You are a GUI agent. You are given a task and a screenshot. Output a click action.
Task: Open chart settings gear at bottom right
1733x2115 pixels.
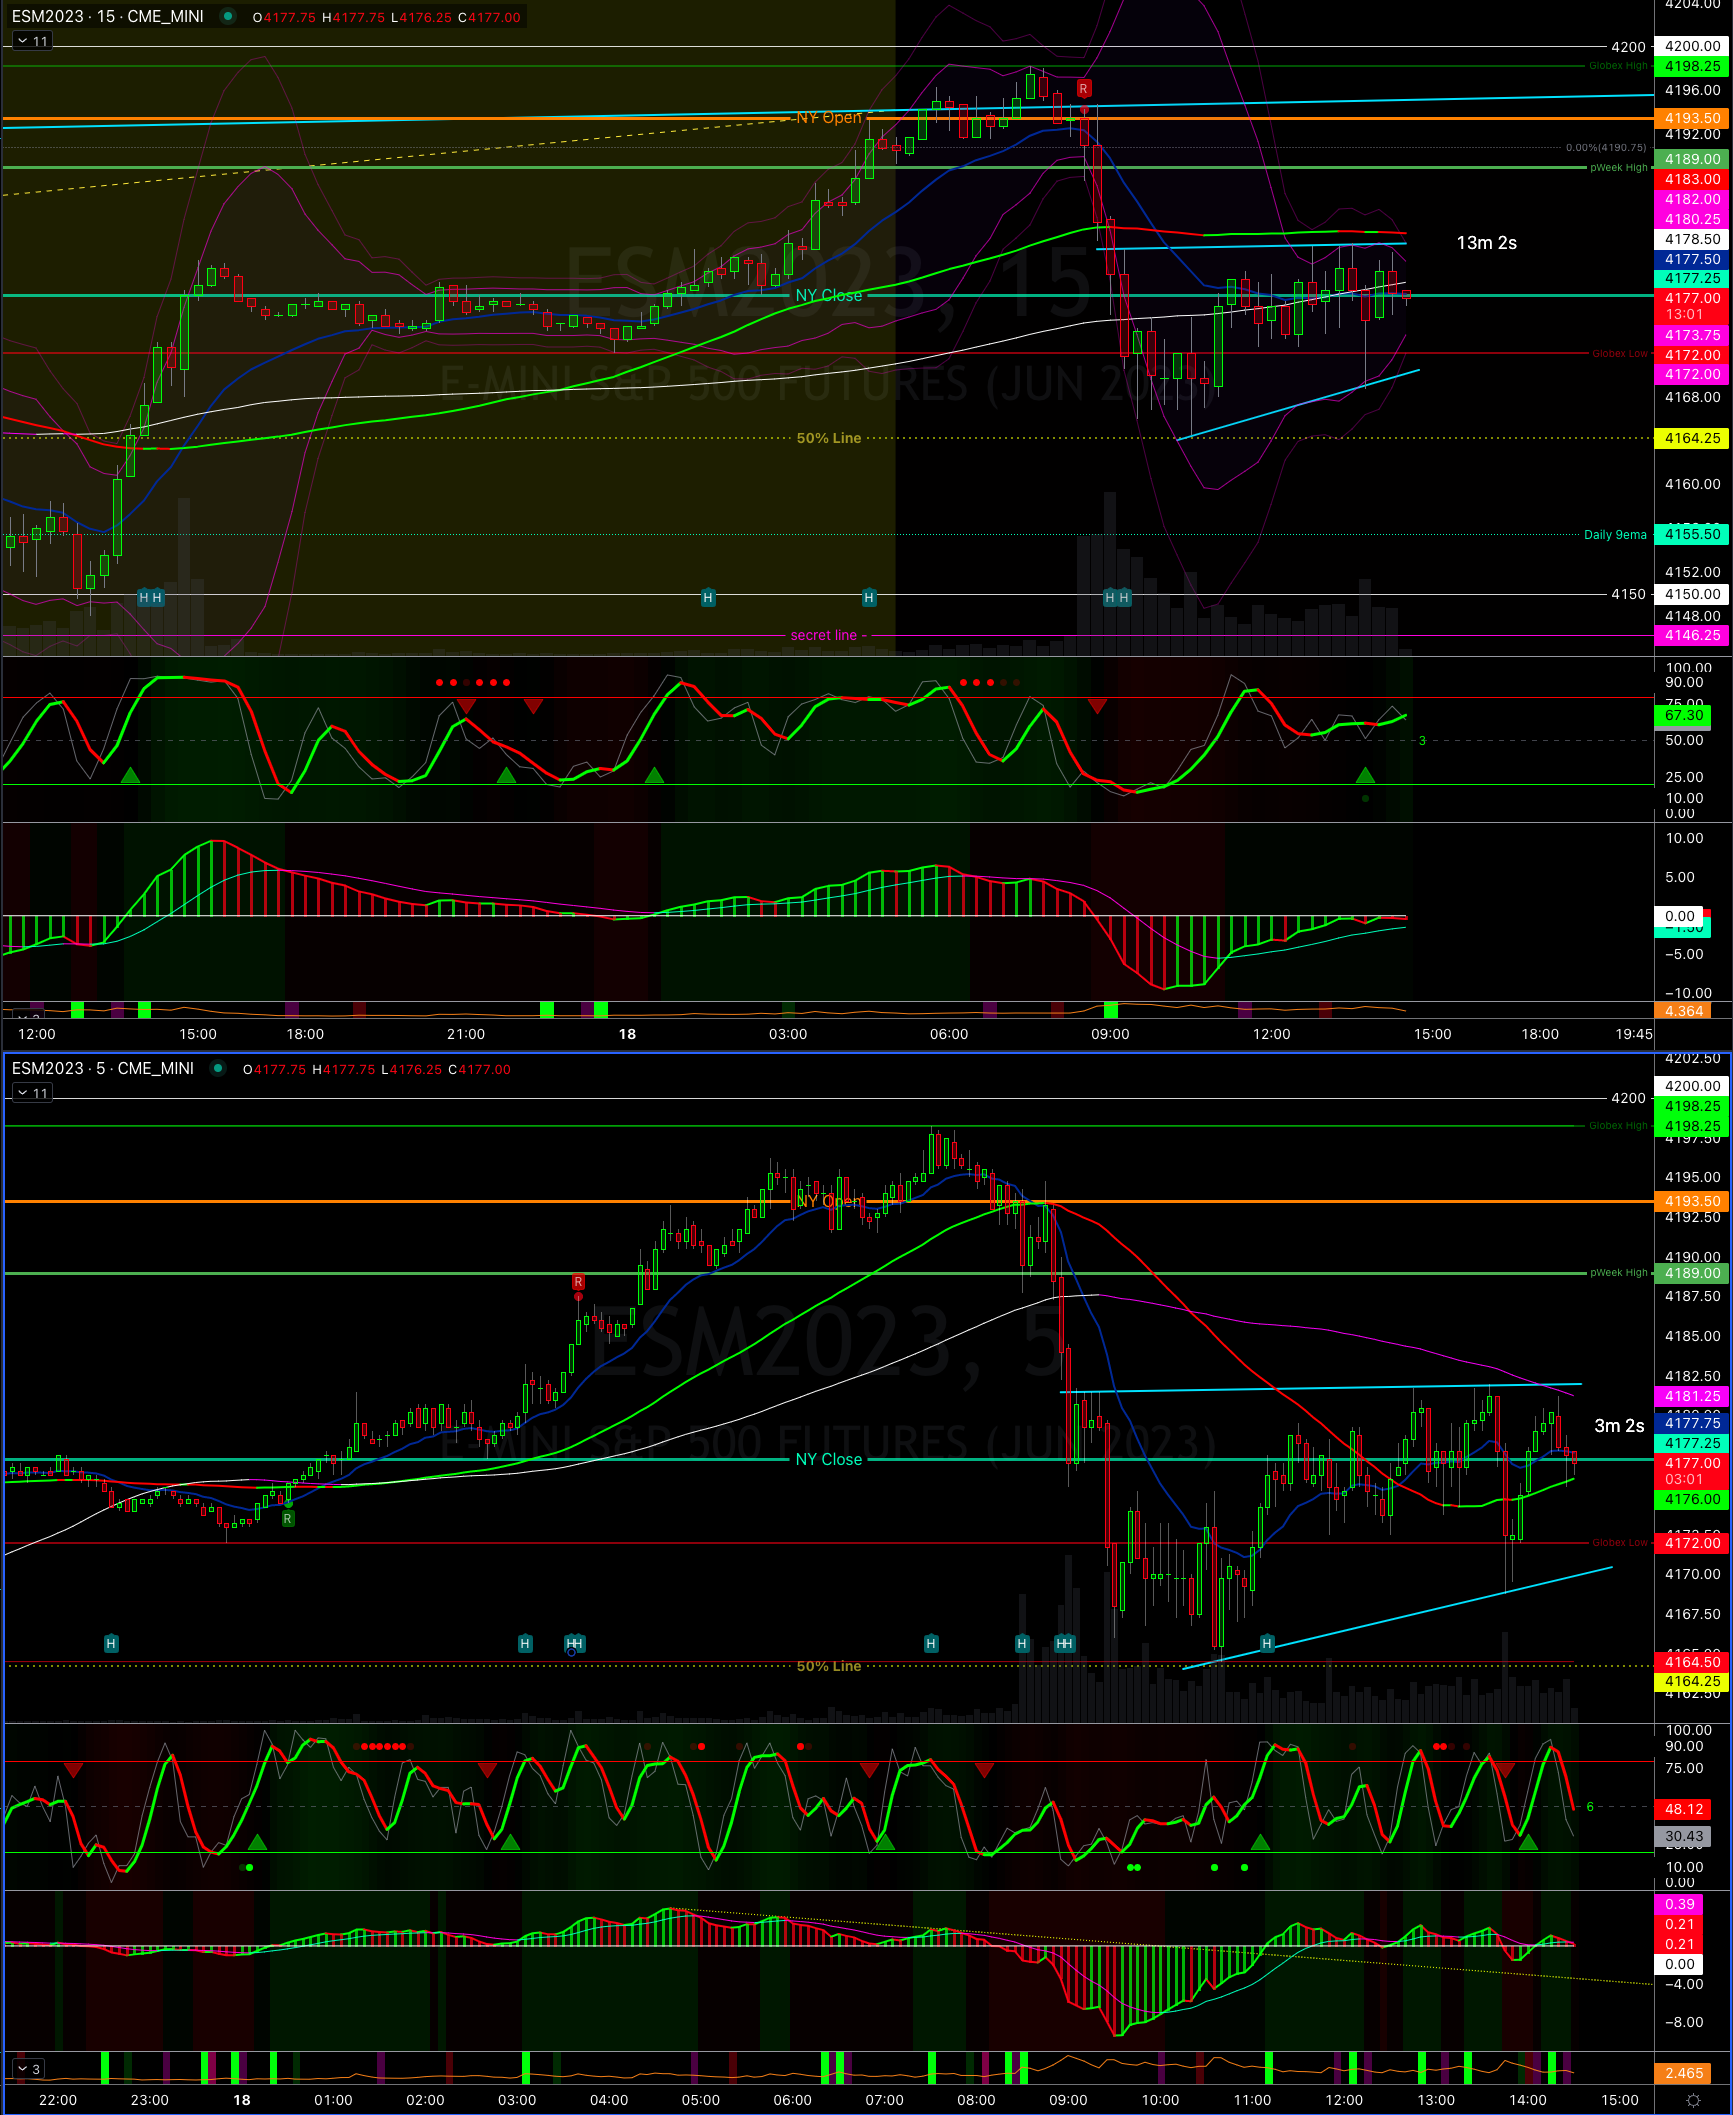click(x=1692, y=2100)
